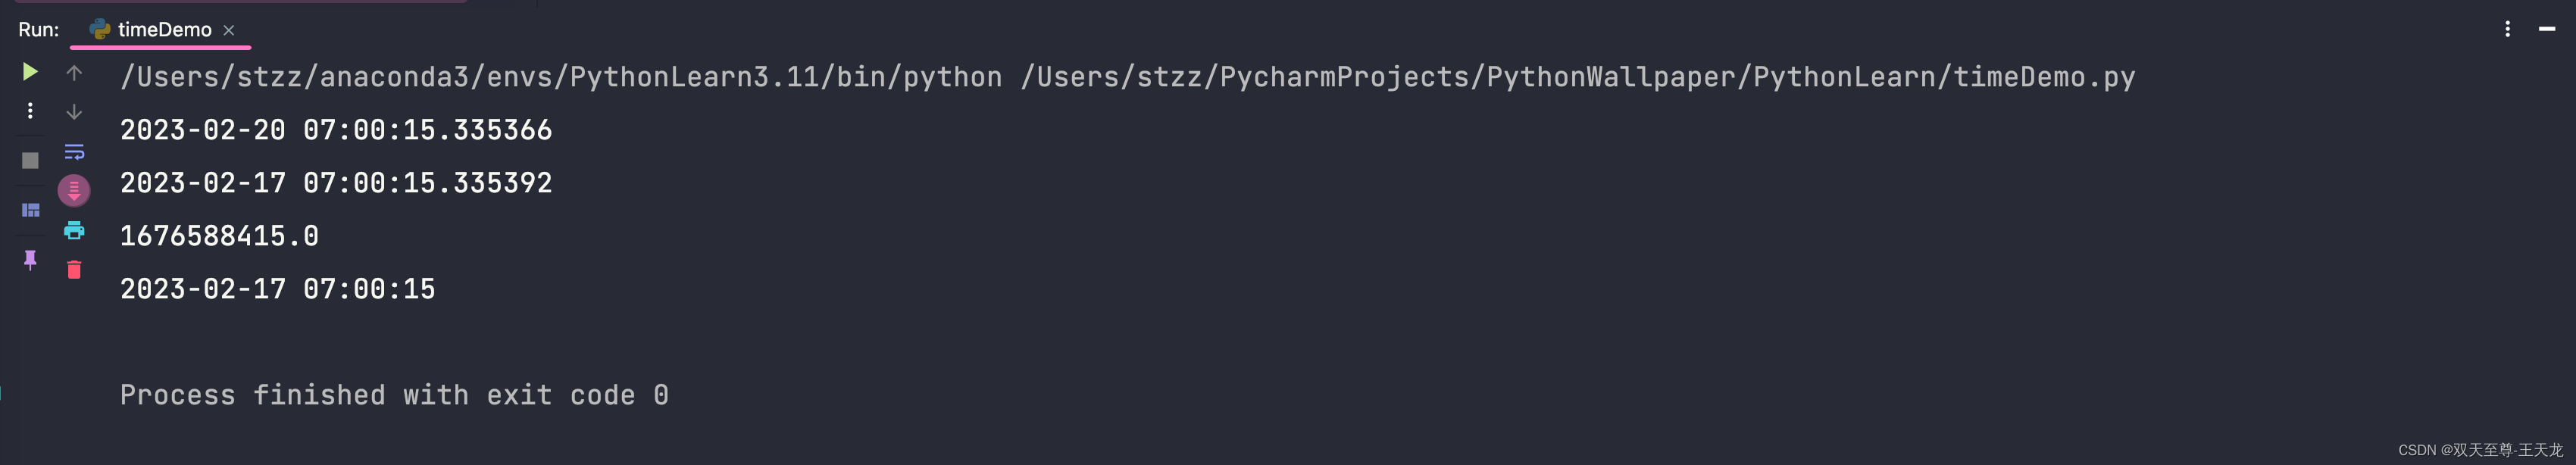This screenshot has height=465, width=2576.
Task: Click the Python logo on the timeDemo tab
Action: 99,29
